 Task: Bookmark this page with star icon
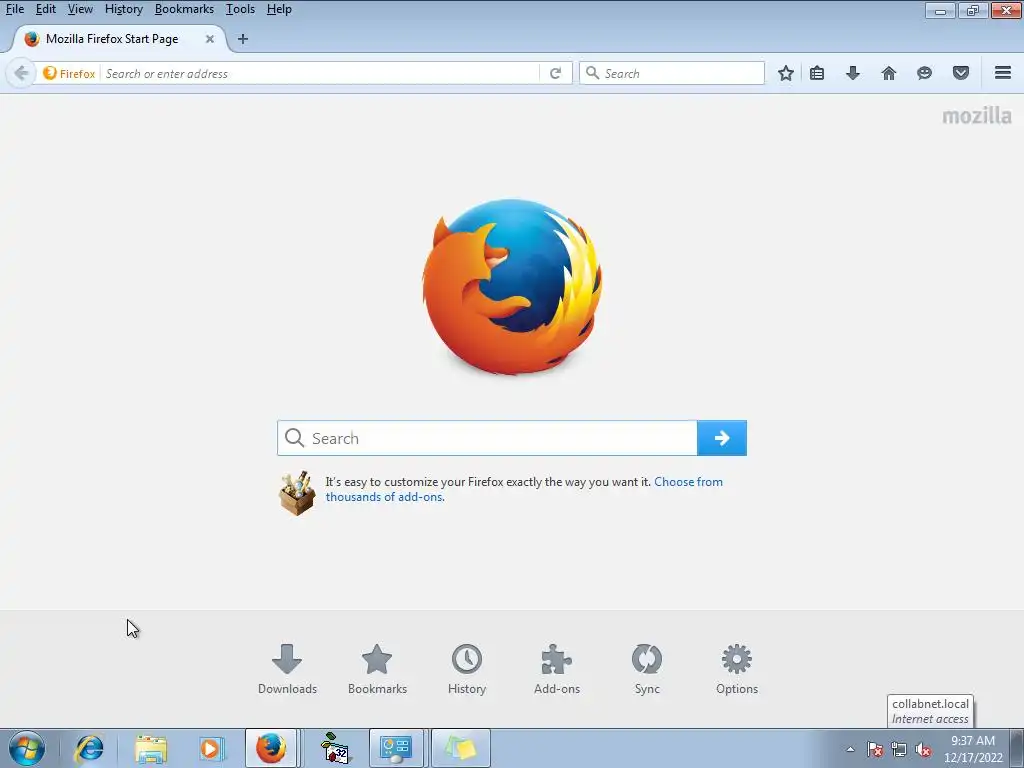tap(786, 73)
